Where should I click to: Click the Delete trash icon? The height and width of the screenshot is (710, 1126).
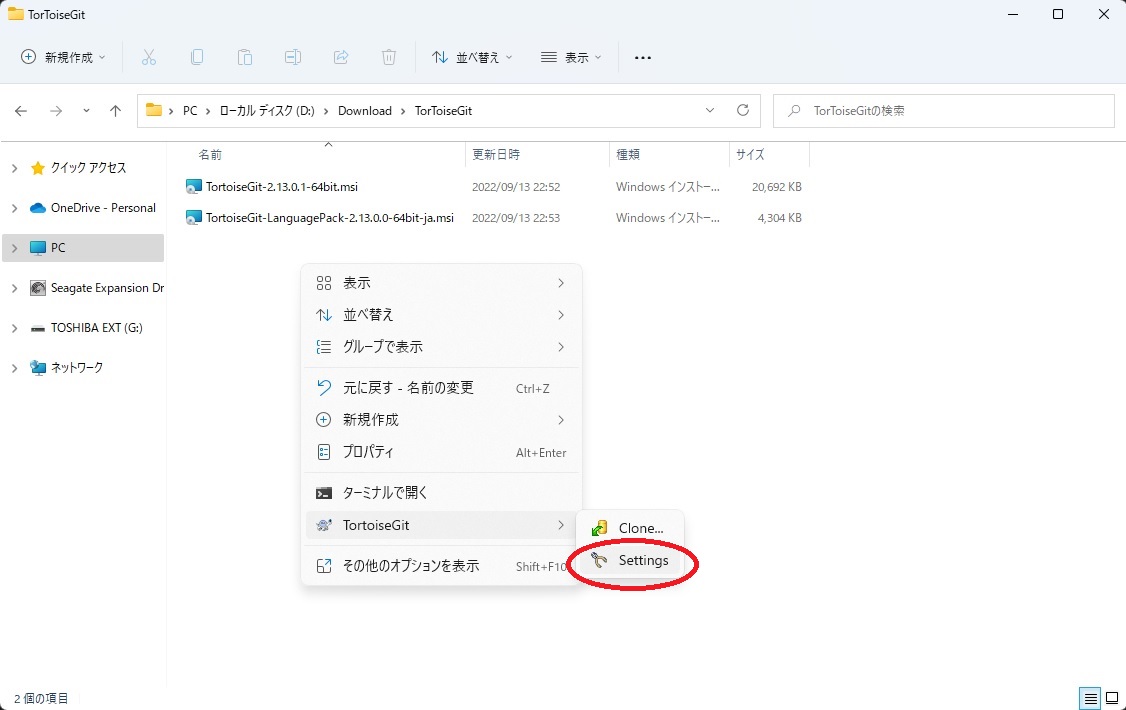pyautogui.click(x=388, y=57)
